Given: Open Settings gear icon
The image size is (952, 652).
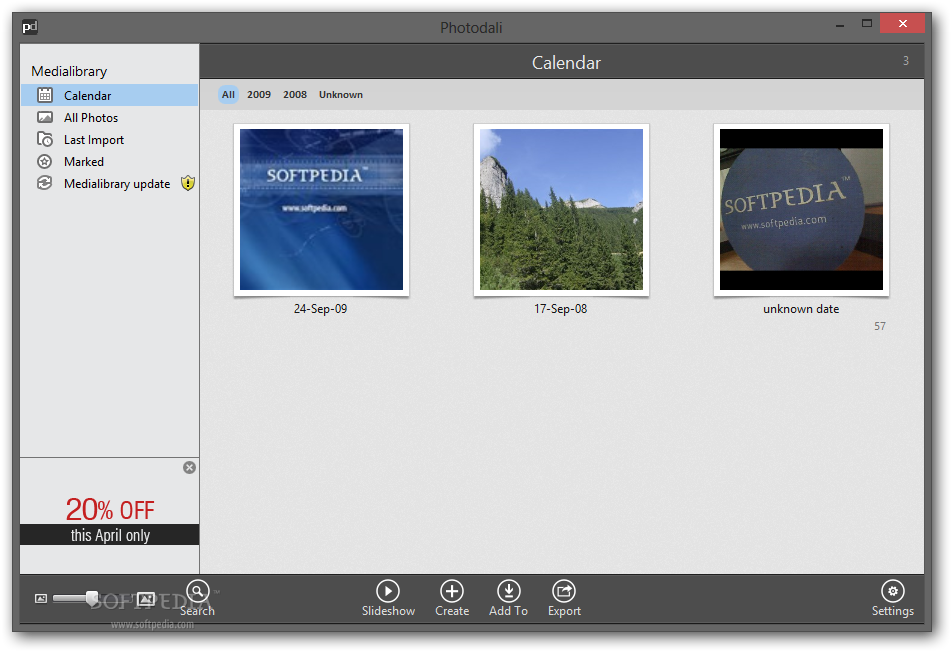Looking at the screenshot, I should (x=892, y=591).
